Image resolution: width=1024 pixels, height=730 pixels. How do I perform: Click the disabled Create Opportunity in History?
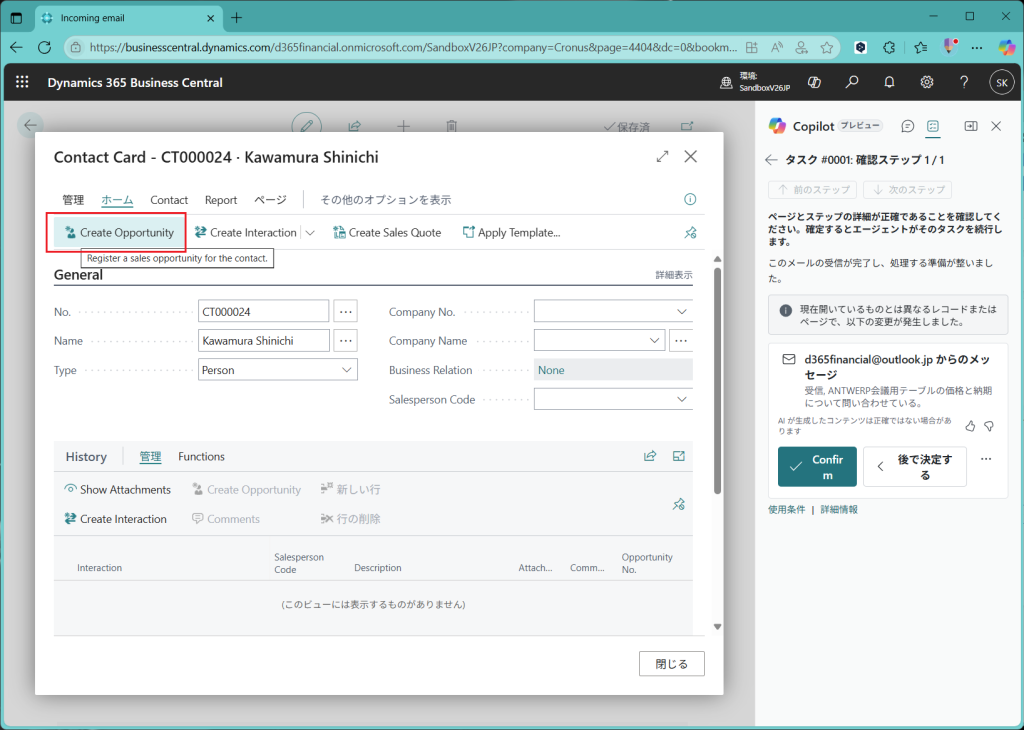pos(246,489)
